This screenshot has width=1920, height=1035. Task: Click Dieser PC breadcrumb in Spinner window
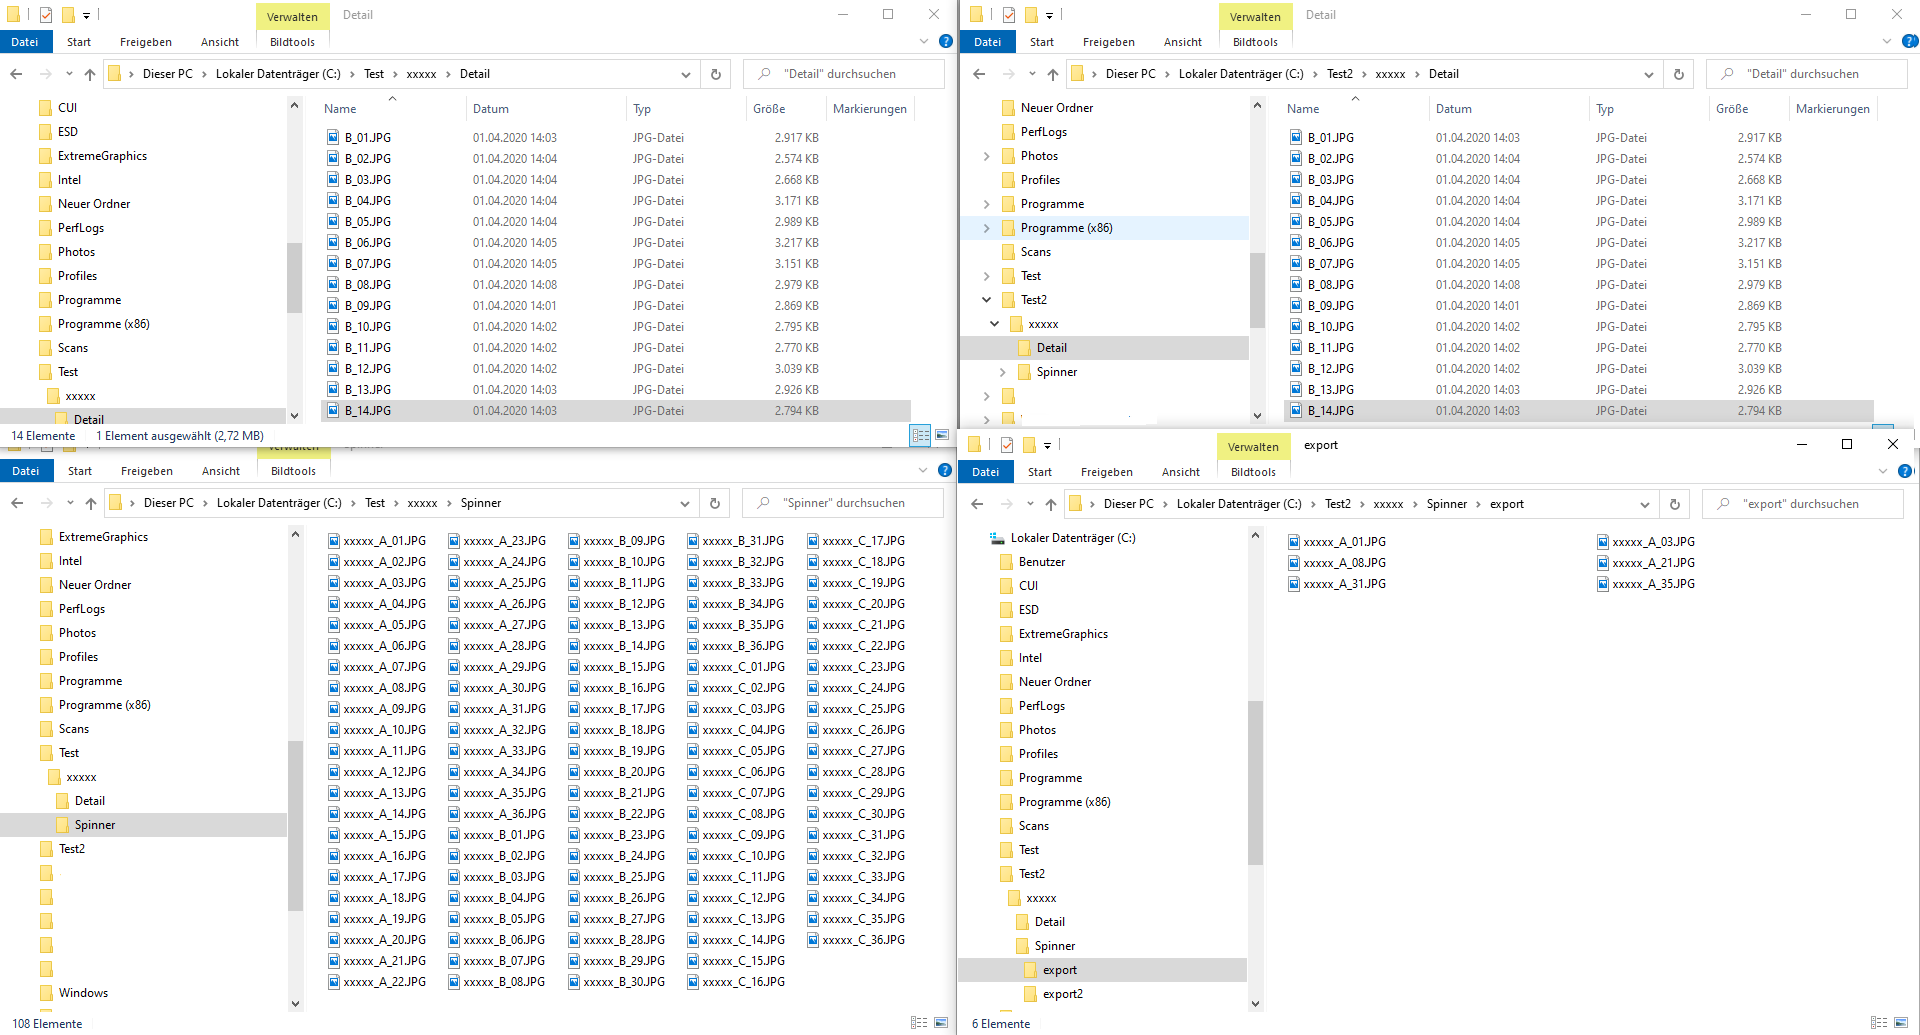[x=169, y=503]
